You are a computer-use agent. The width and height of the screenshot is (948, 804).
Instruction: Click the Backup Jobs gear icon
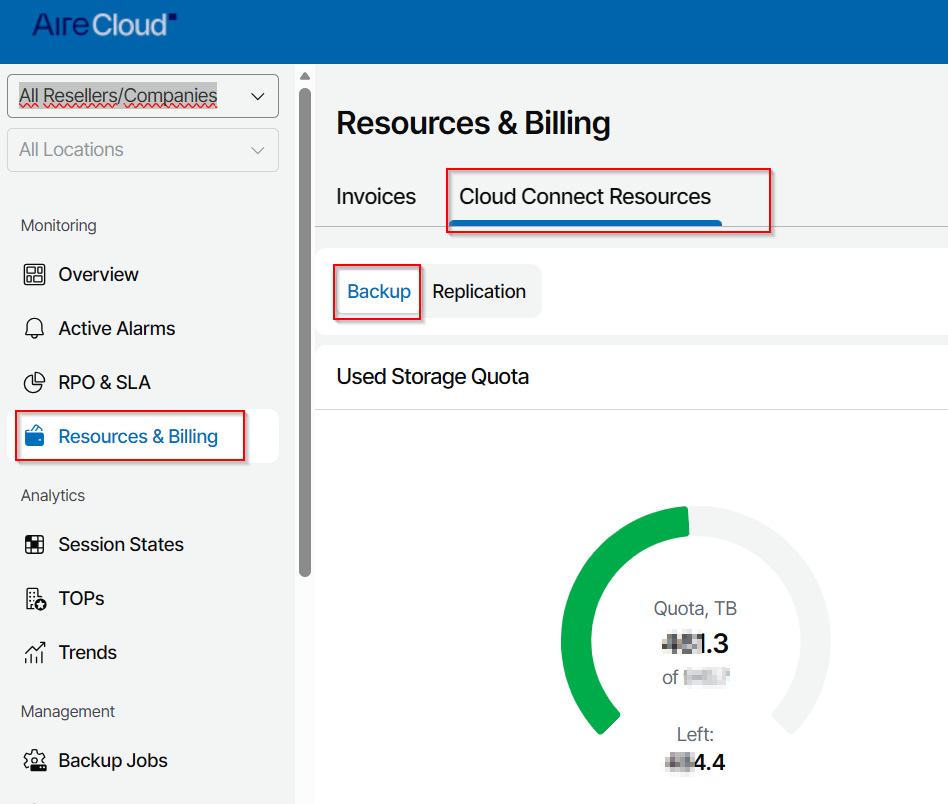tap(35, 760)
